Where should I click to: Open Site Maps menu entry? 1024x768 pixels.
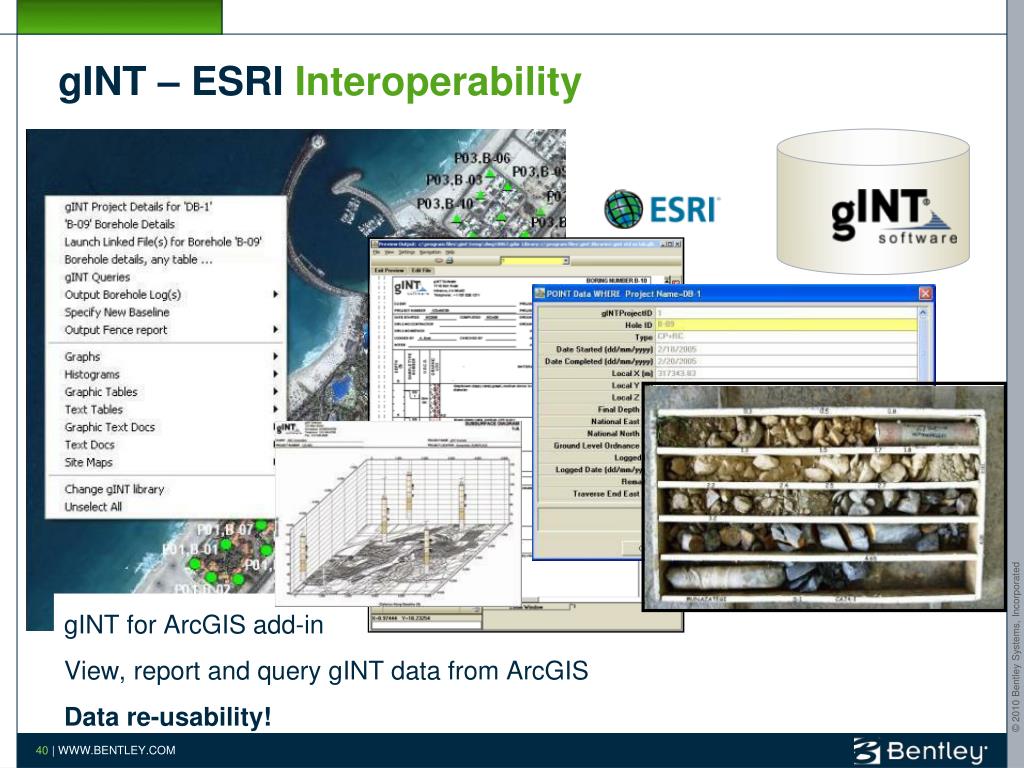[x=88, y=462]
